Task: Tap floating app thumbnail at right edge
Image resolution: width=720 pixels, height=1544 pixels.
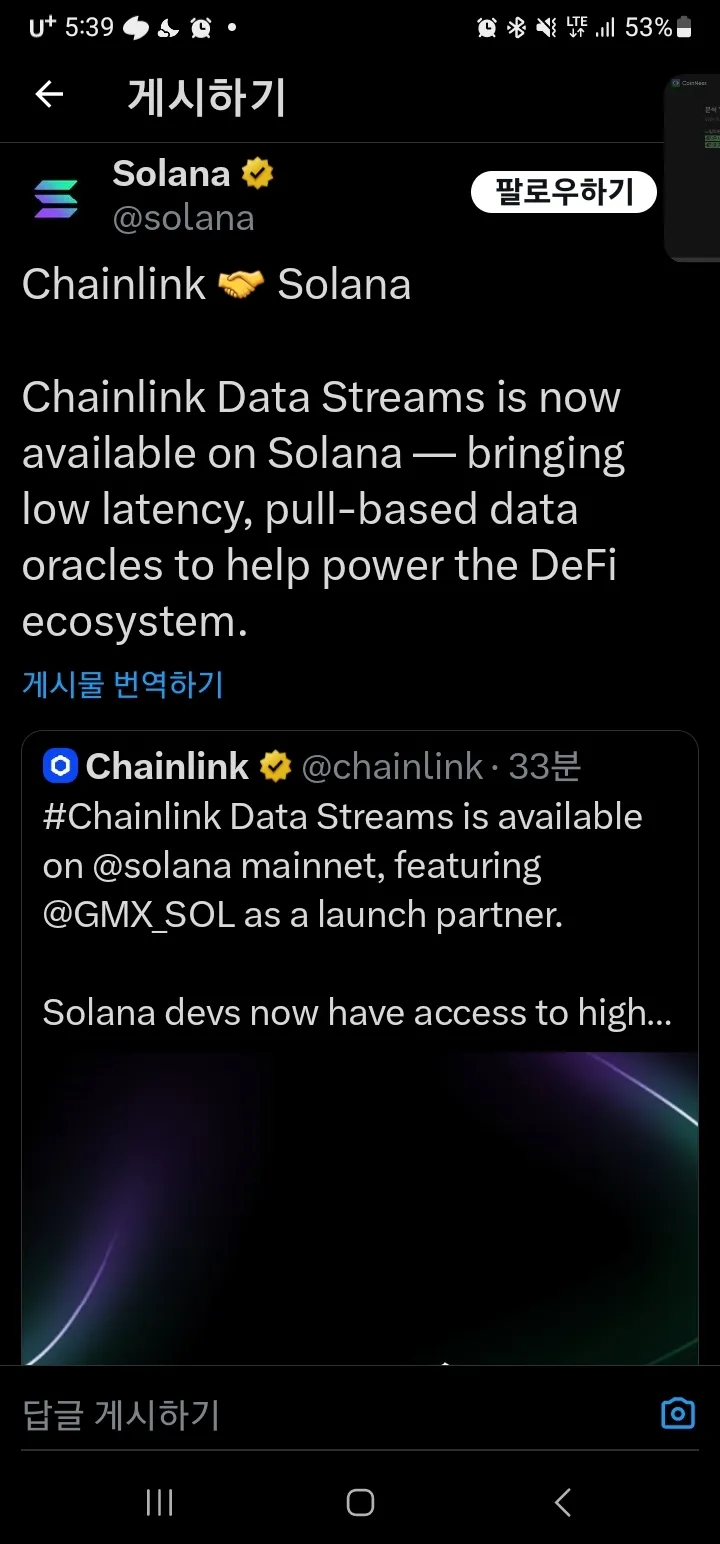Action: 693,168
